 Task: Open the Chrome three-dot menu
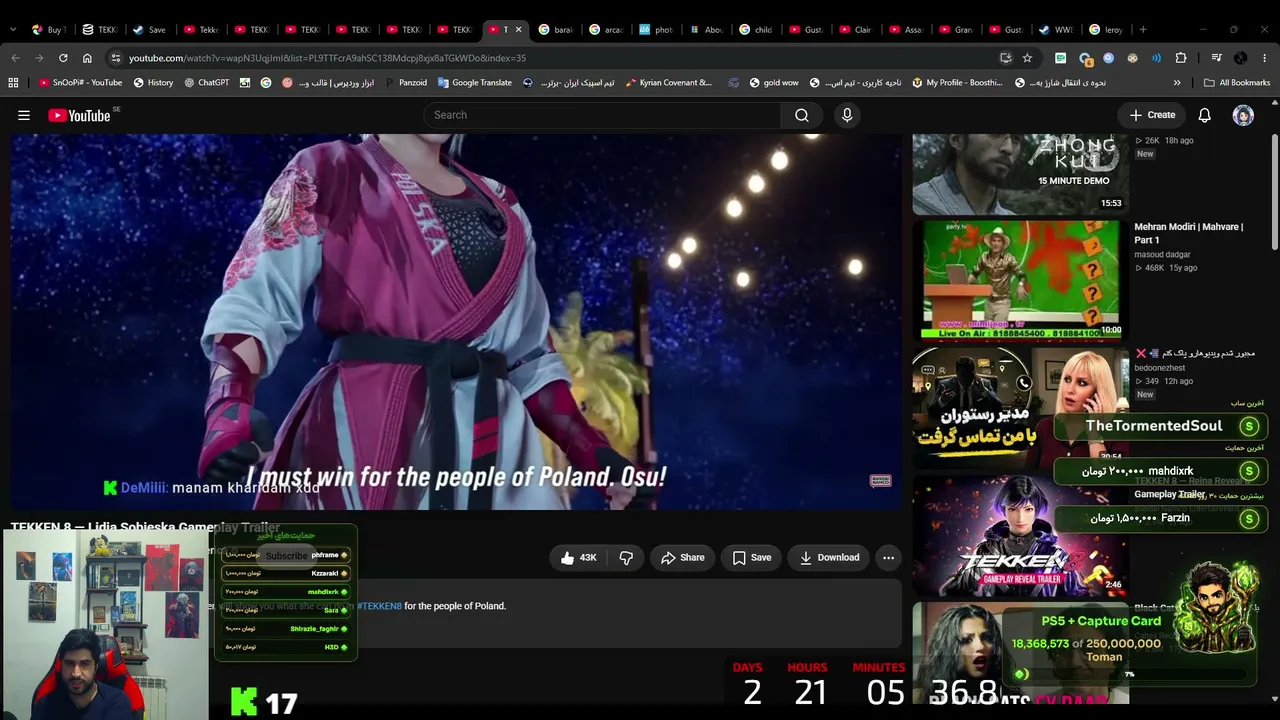coord(1265,58)
